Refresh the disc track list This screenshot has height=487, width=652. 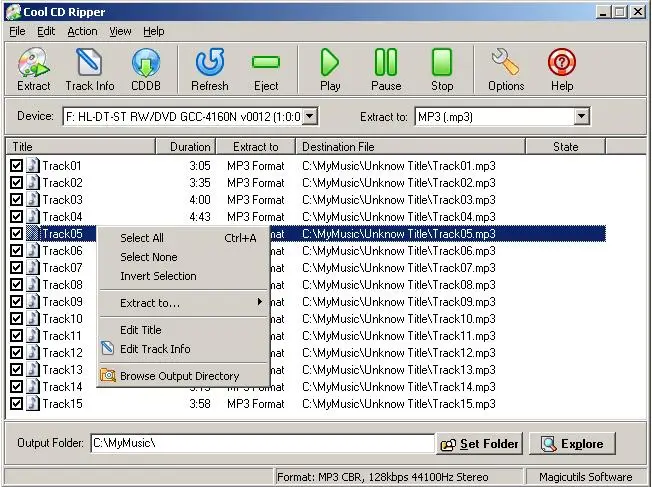pos(210,69)
